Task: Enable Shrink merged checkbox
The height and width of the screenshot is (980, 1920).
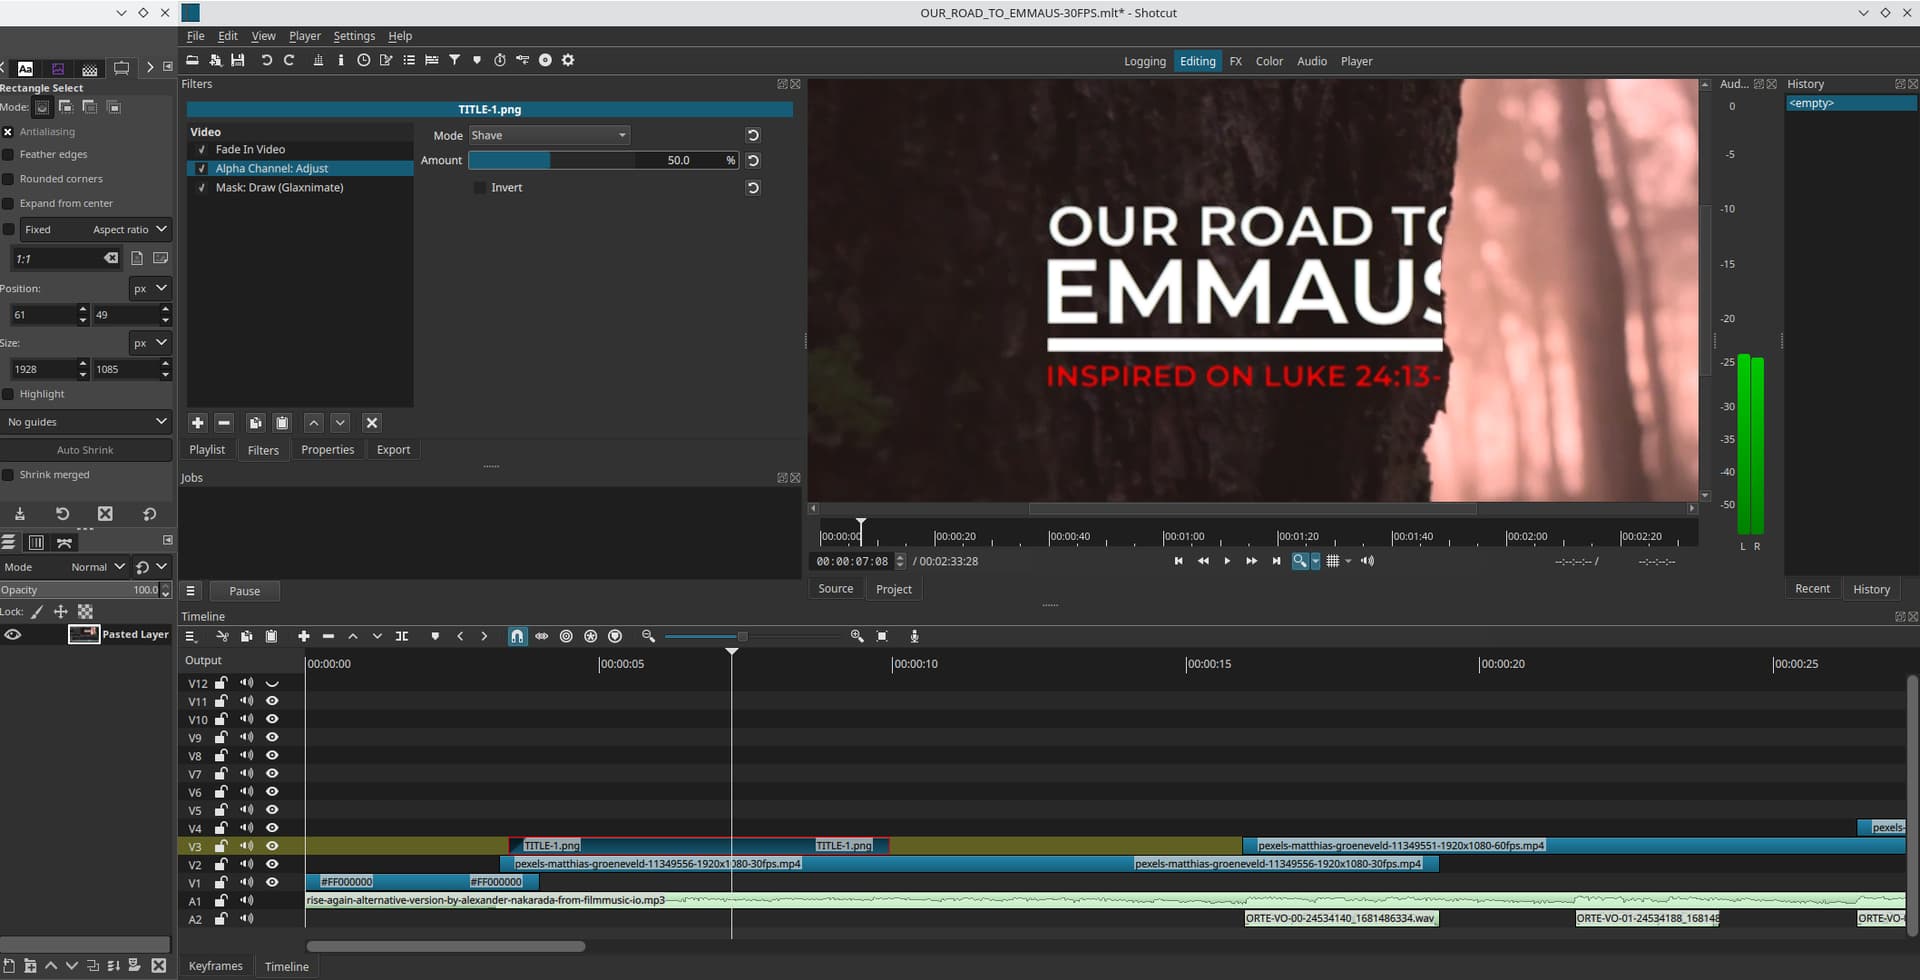Action: click(8, 475)
